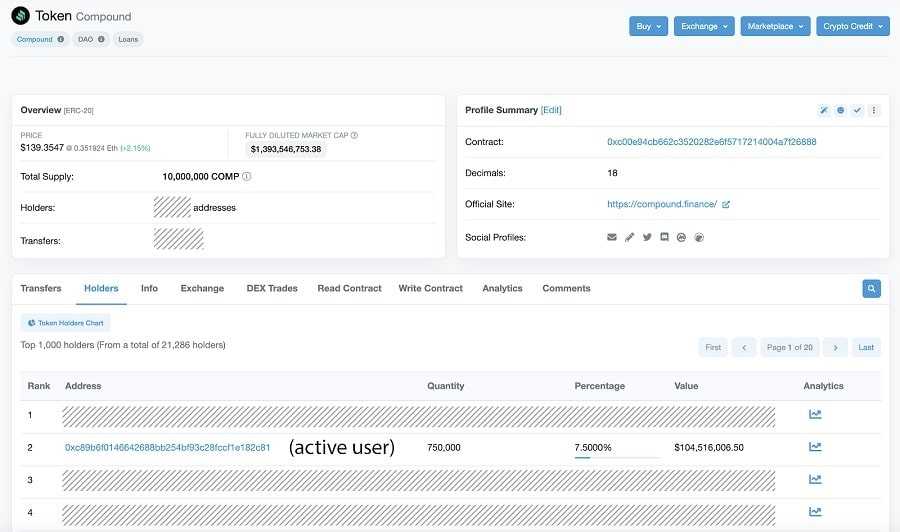The height and width of the screenshot is (532, 900).
Task: Click the rank 2 holder address link
Action: [x=167, y=447]
